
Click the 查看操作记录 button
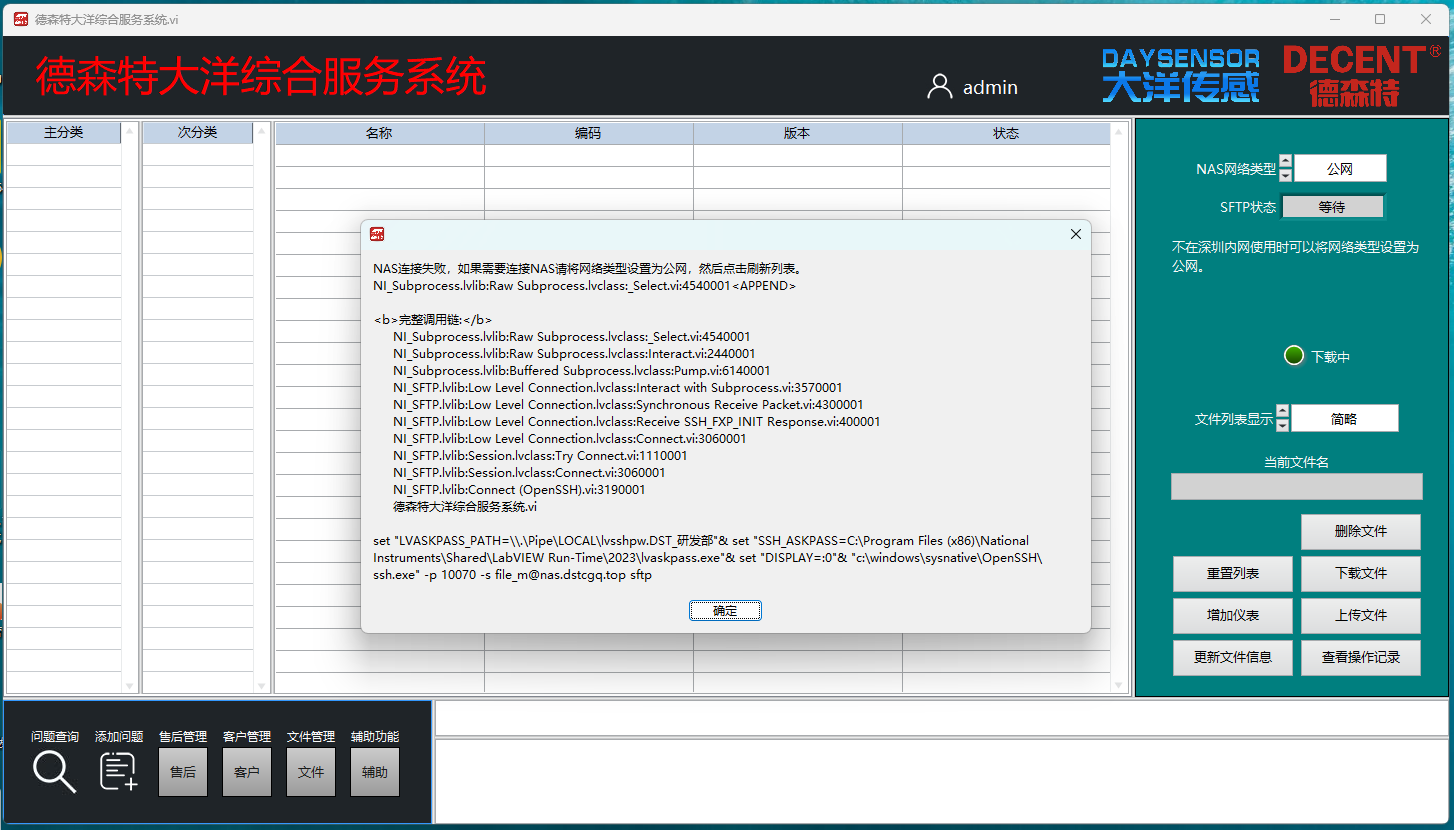coord(1361,658)
